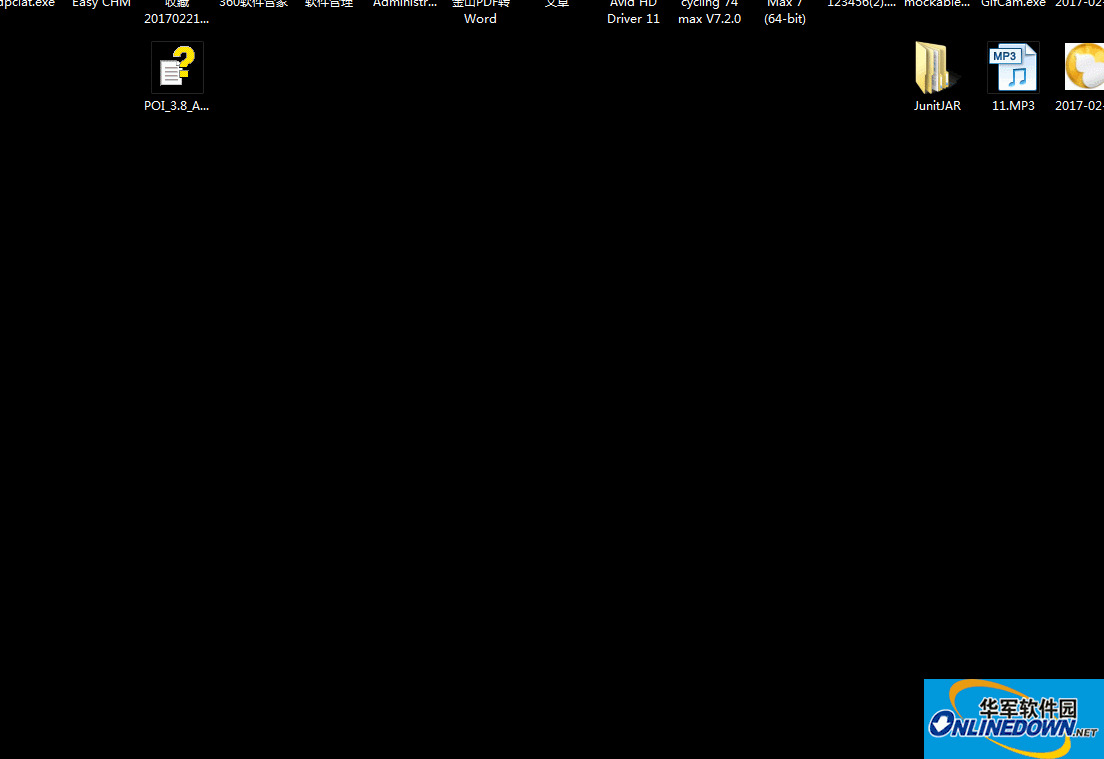Click the partly visible orange icon at right edge

[1084, 67]
